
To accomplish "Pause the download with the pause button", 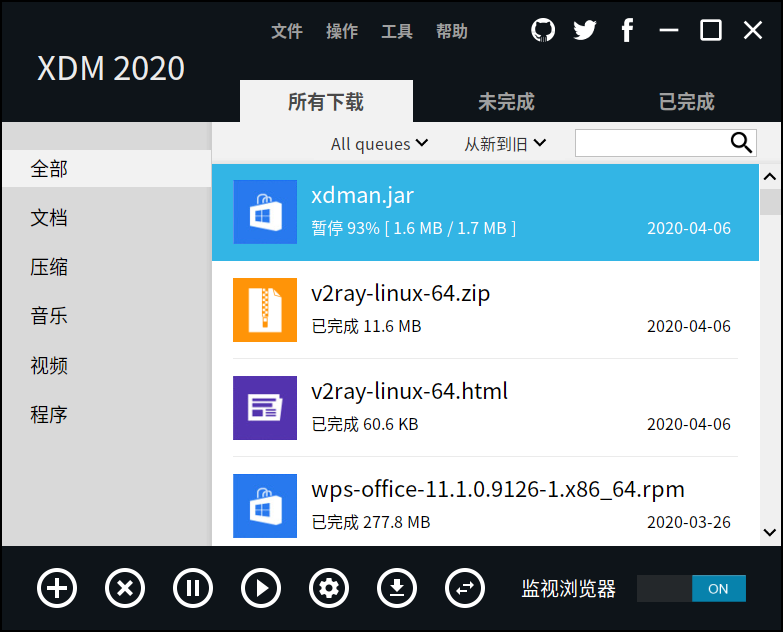I will pos(193,588).
